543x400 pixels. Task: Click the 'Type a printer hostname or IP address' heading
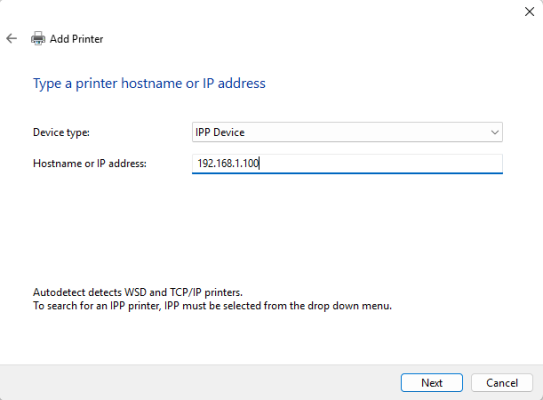pos(149,83)
